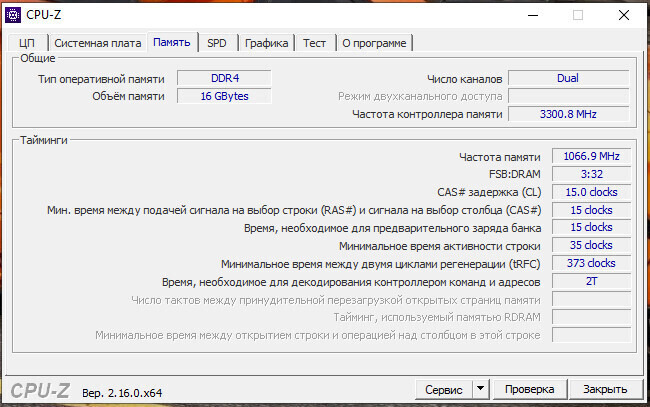Select the 1066.9 MHz memory frequency value

click(x=591, y=157)
